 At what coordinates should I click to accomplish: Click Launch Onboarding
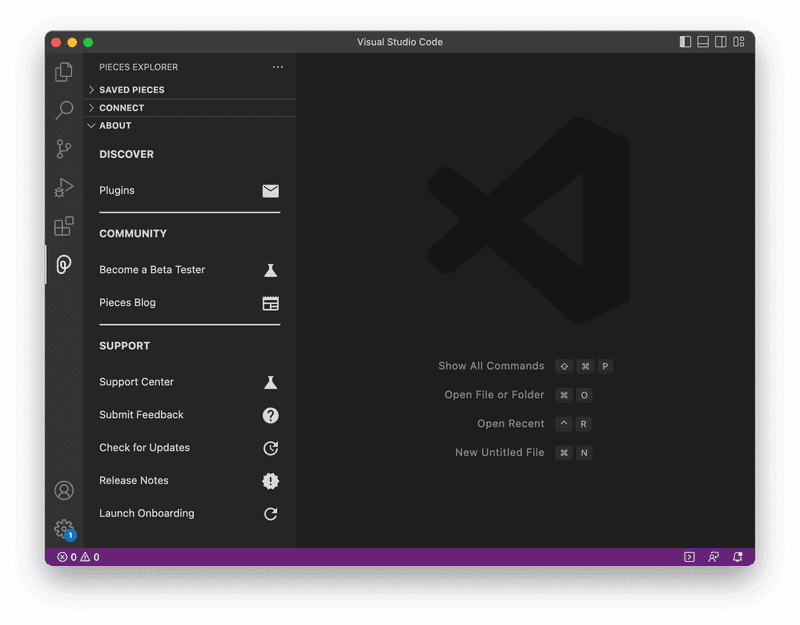pyautogui.click(x=147, y=513)
